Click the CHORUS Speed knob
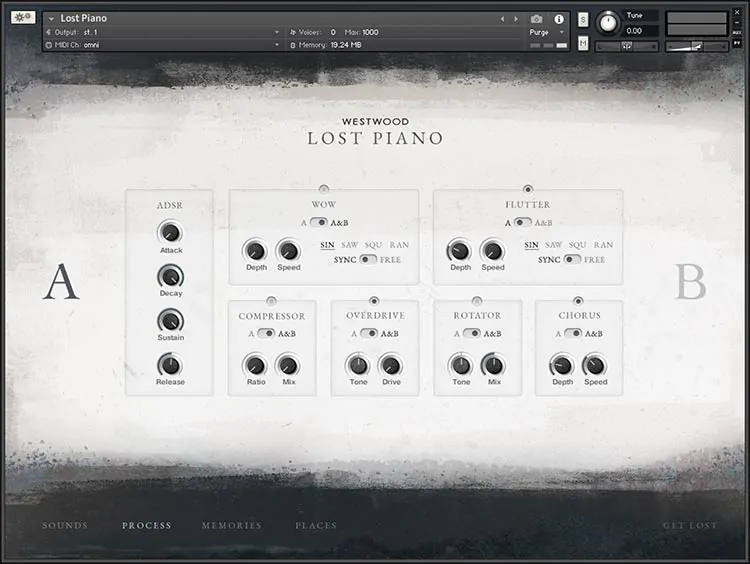Image resolution: width=750 pixels, height=564 pixels. pyautogui.click(x=595, y=365)
